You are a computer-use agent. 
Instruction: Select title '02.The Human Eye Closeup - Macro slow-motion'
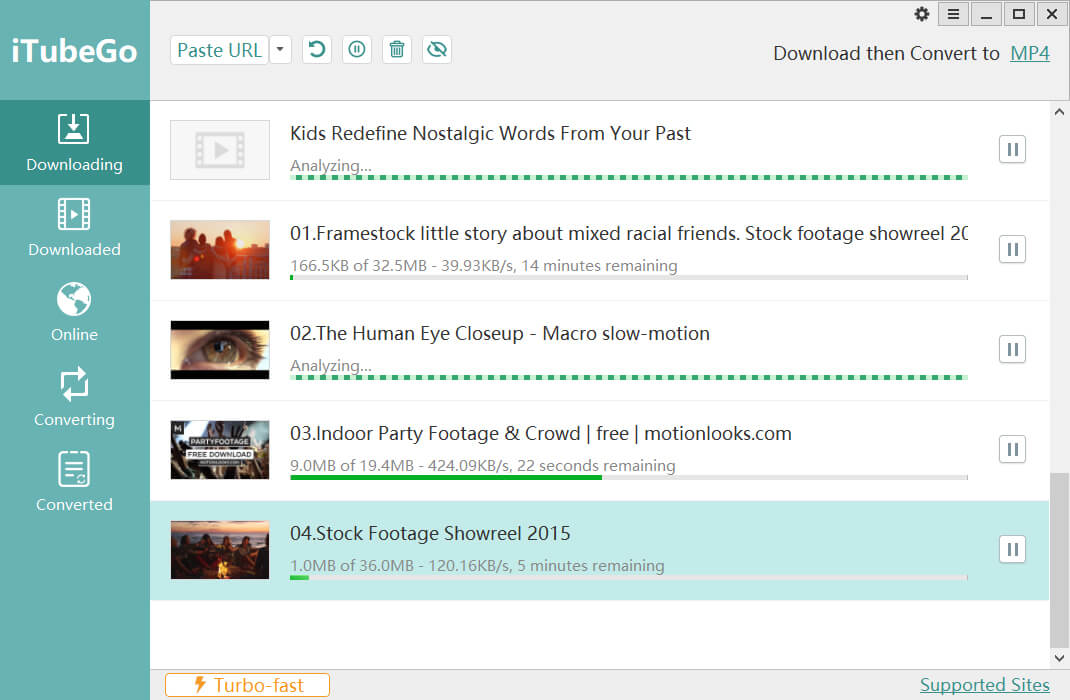click(500, 334)
